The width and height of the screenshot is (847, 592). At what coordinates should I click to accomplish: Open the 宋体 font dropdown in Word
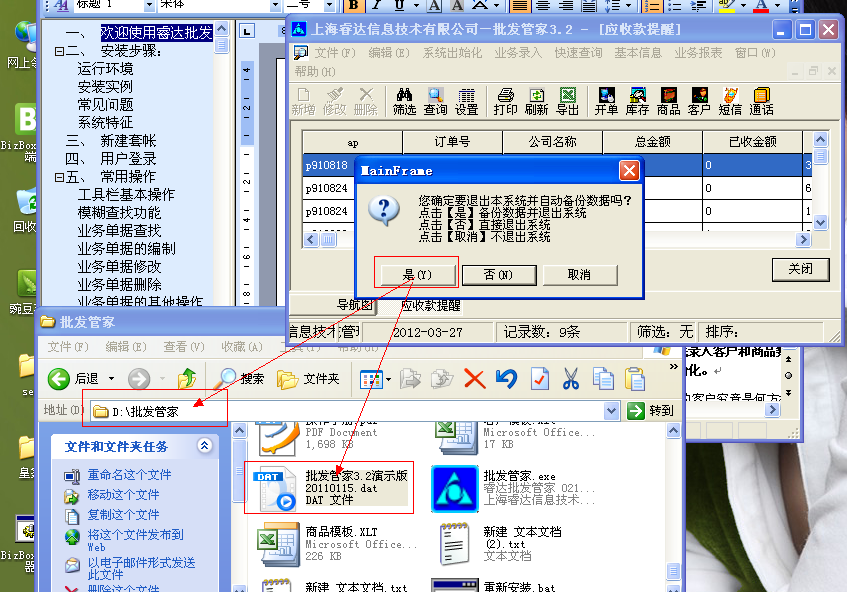[275, 5]
